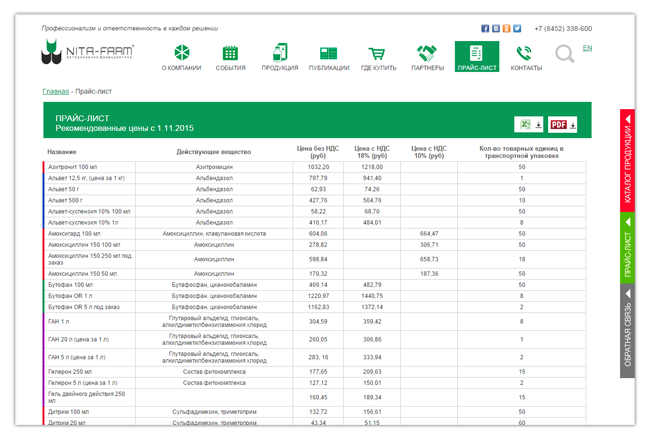Select the Альвет 500 г row name
The image size is (650, 438).
(x=65, y=201)
